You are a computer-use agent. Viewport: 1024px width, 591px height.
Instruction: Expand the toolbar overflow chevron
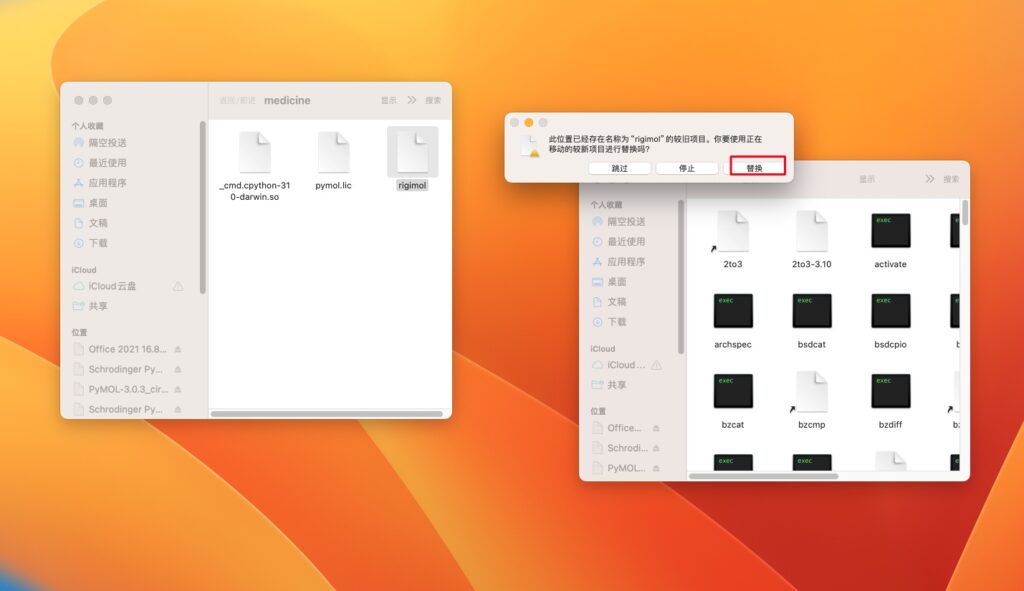(x=412, y=99)
